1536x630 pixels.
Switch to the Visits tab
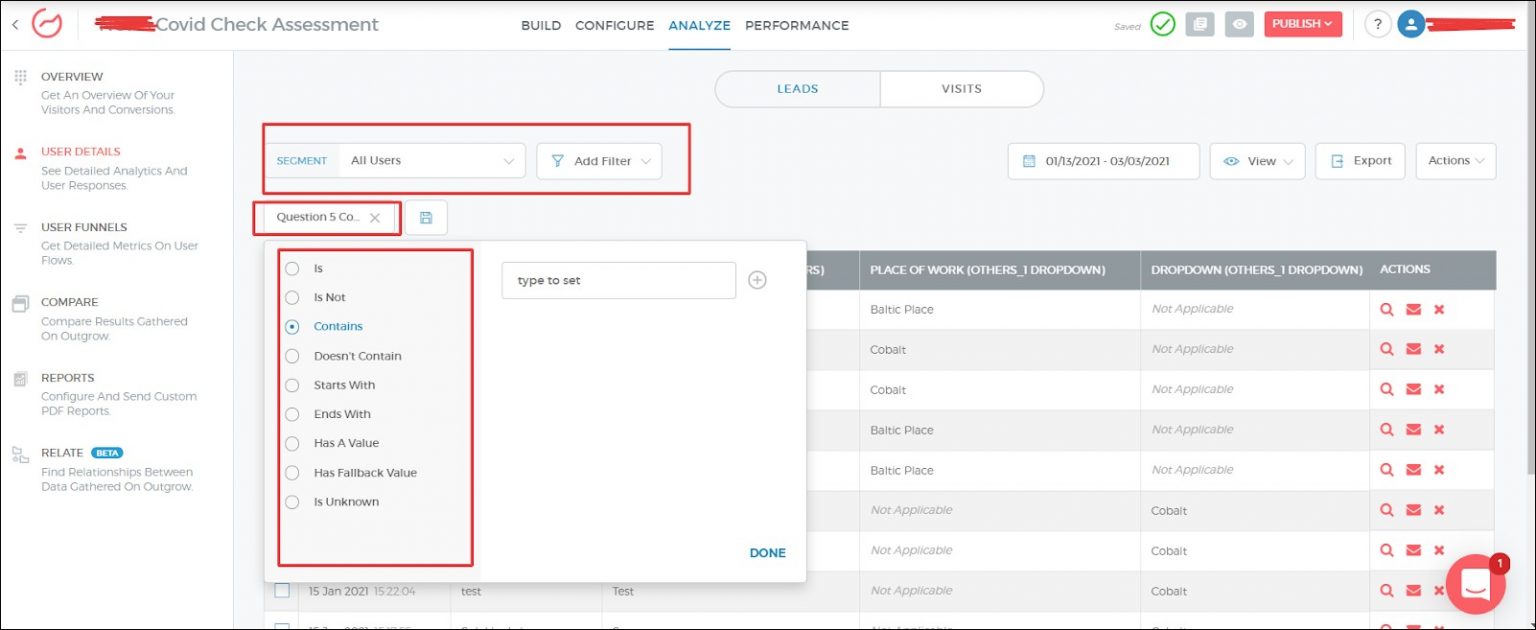(961, 89)
